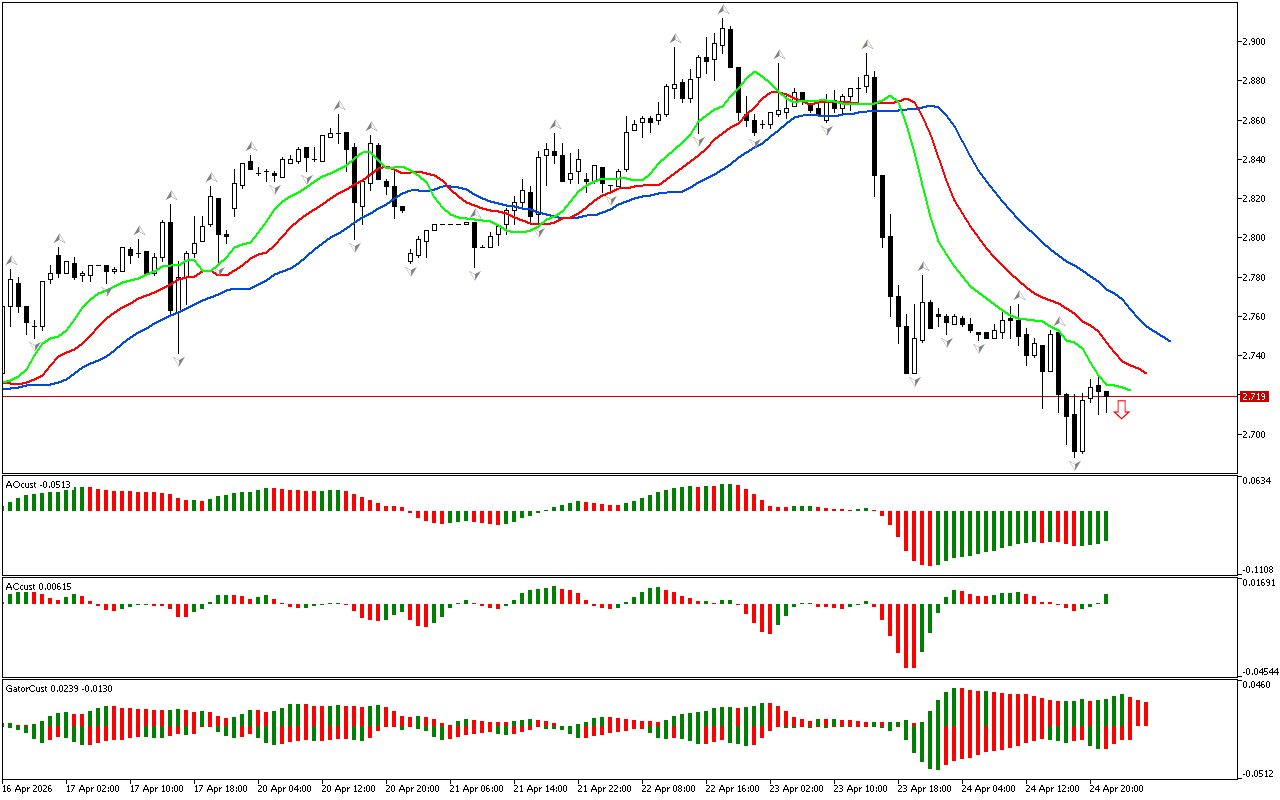The image size is (1280, 800).
Task: Click the right end of the red Alligator line
Action: pos(1144,373)
